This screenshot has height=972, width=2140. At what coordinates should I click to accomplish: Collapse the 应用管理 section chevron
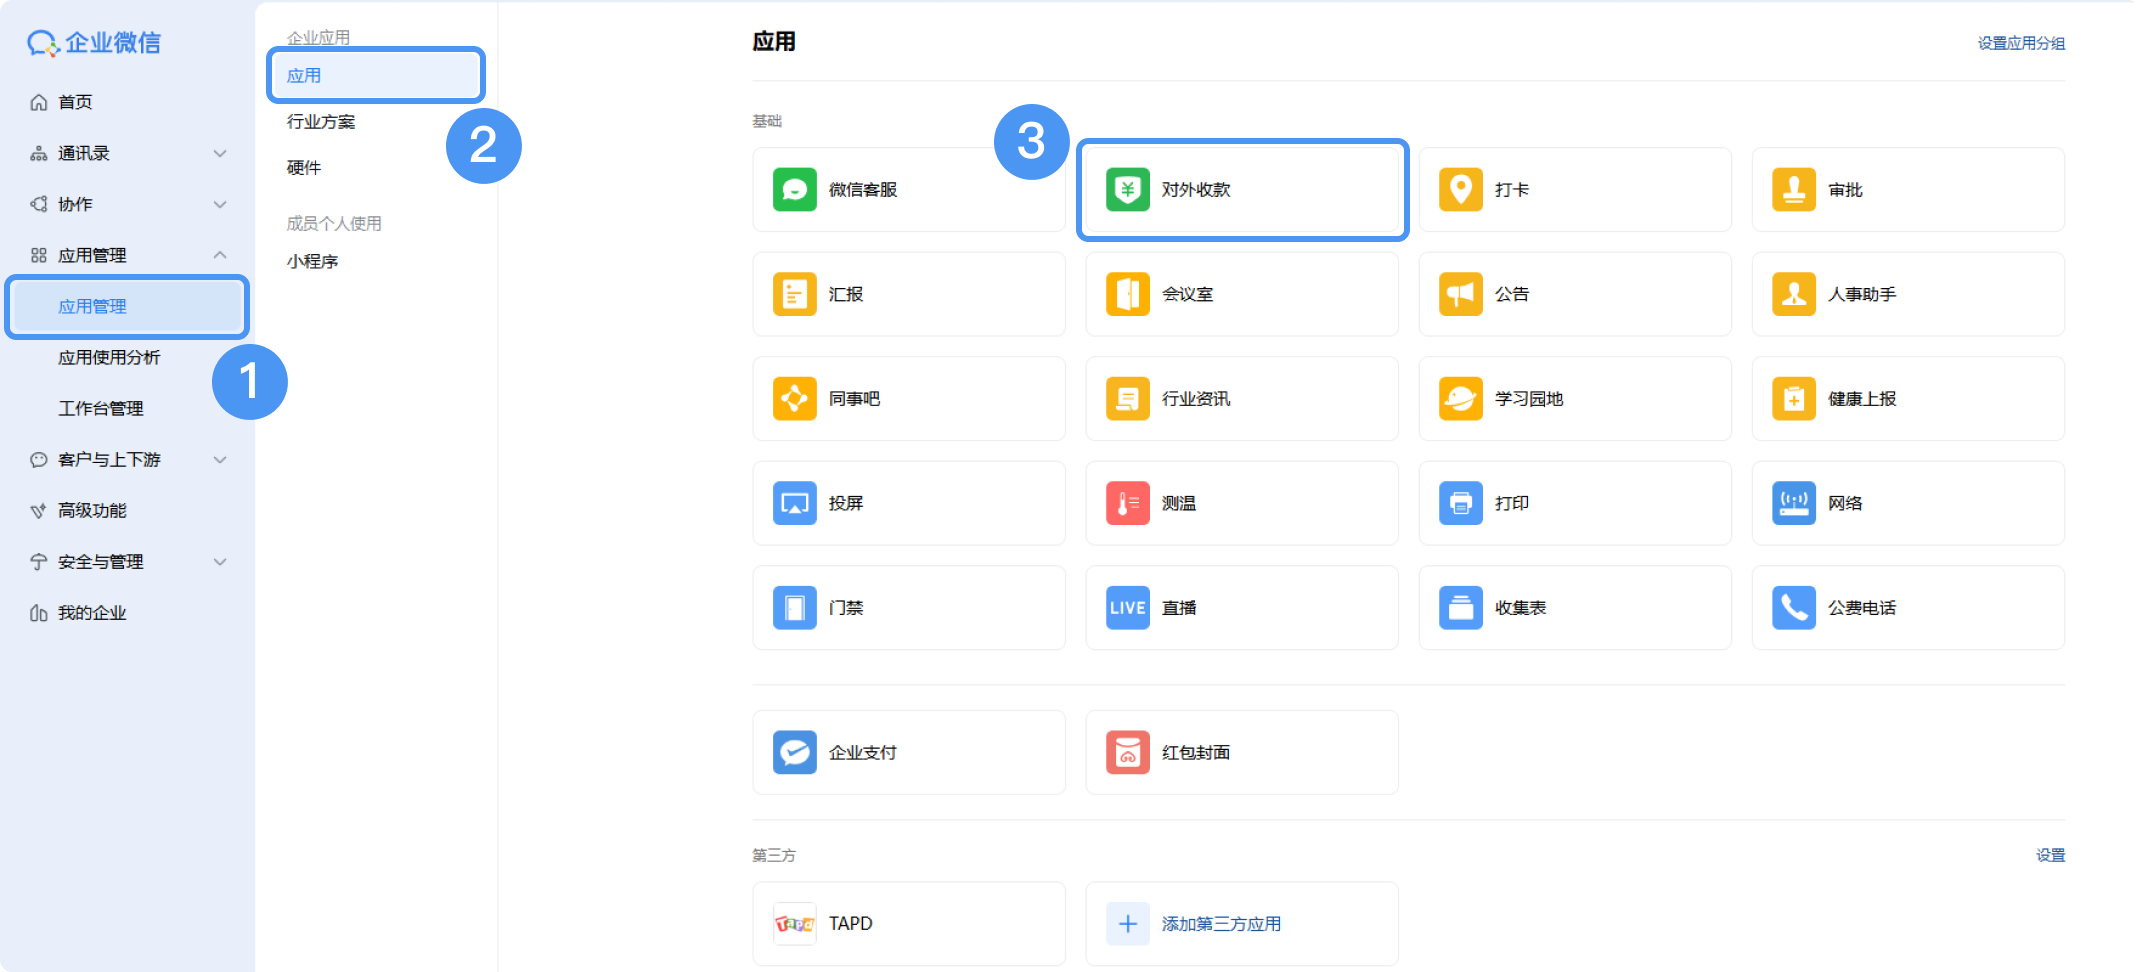[x=220, y=255]
